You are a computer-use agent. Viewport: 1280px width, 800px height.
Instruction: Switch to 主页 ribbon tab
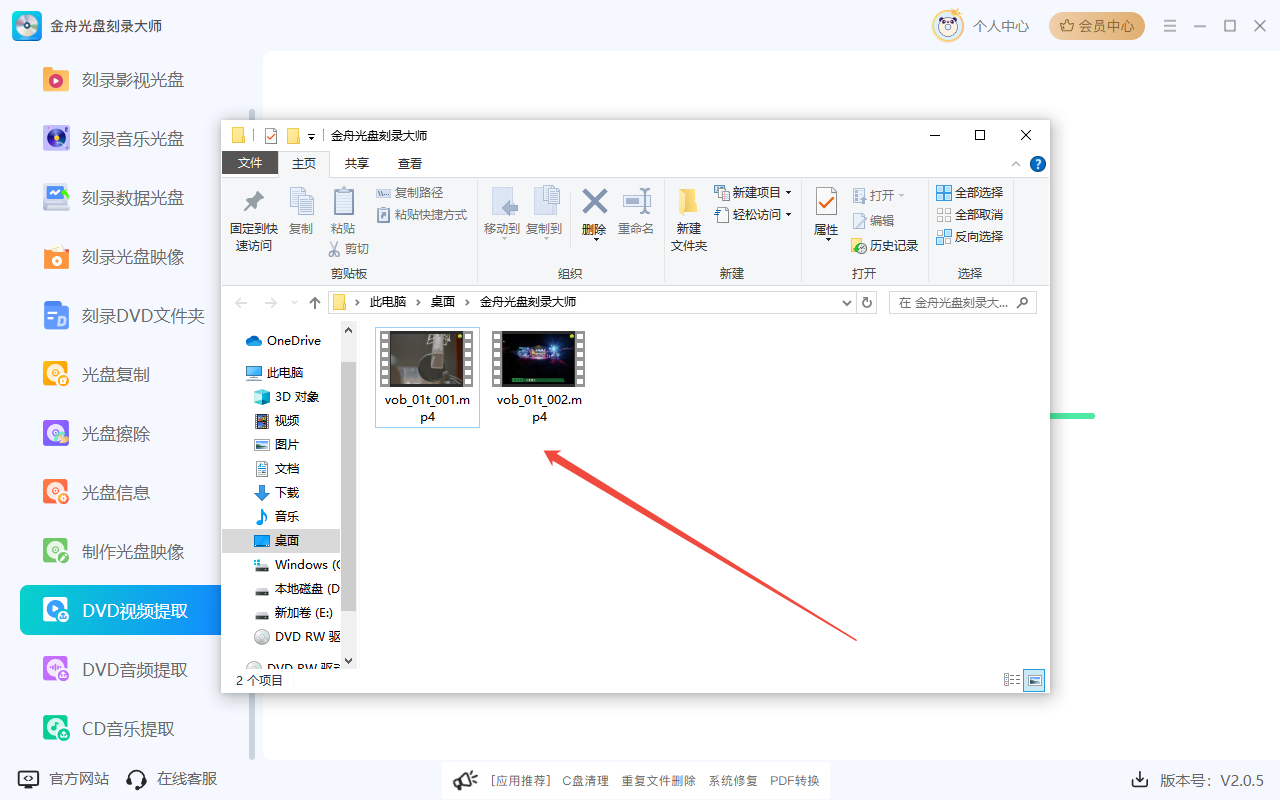point(303,163)
